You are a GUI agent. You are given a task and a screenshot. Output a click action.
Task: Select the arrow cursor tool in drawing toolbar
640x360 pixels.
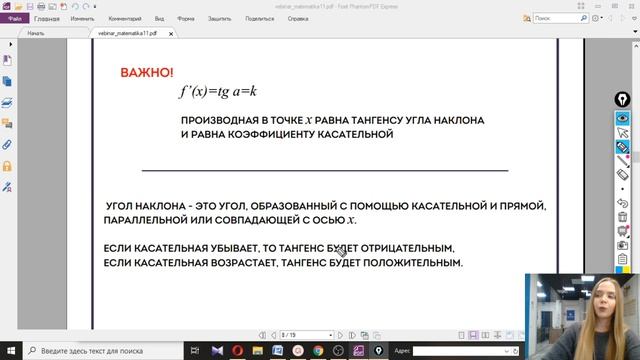(622, 133)
